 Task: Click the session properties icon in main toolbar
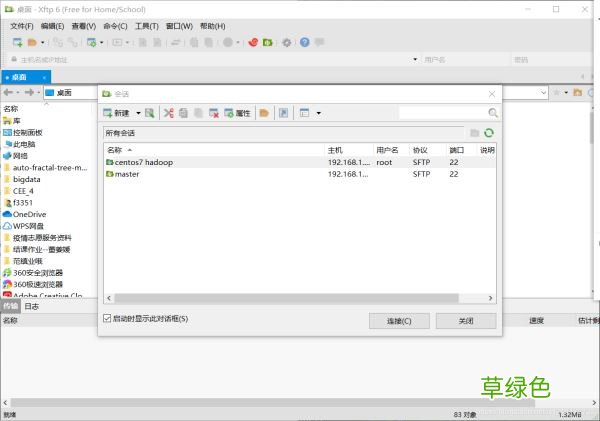pyautogui.click(x=91, y=42)
